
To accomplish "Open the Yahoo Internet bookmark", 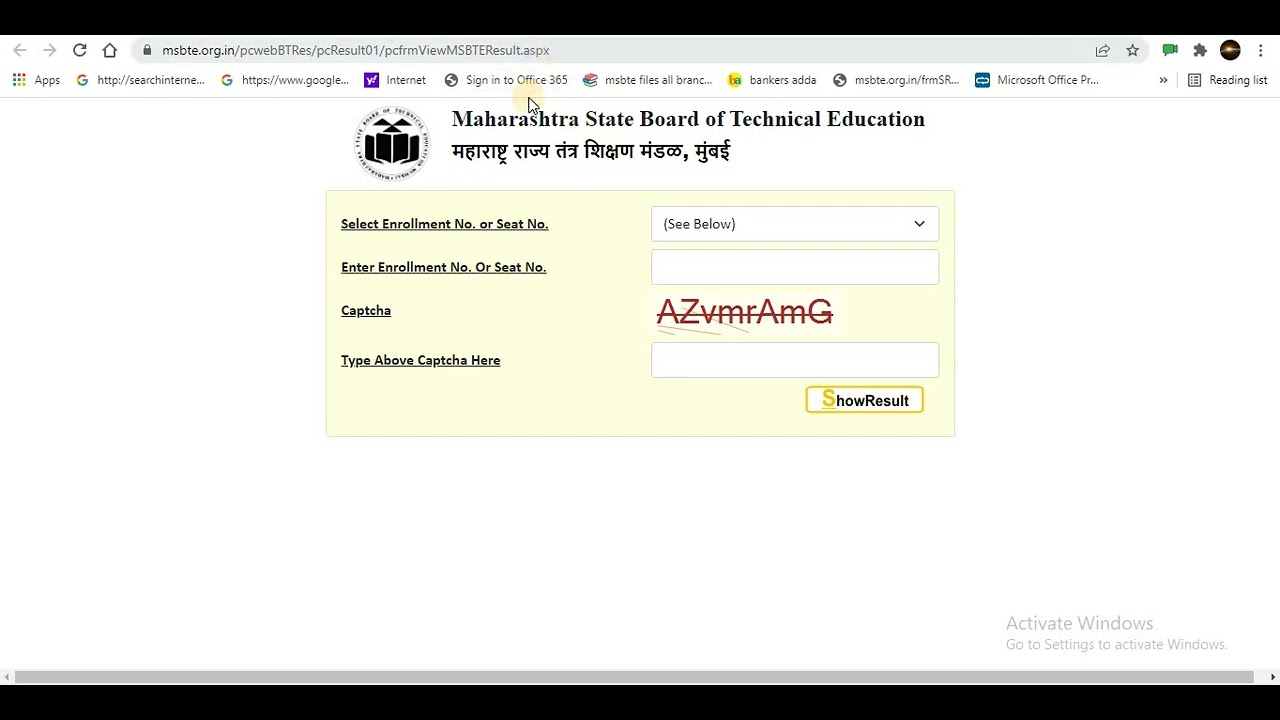I will pyautogui.click(x=395, y=80).
